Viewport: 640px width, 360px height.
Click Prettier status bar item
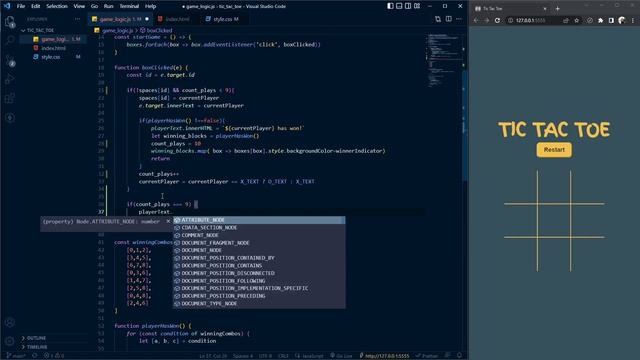point(427,356)
